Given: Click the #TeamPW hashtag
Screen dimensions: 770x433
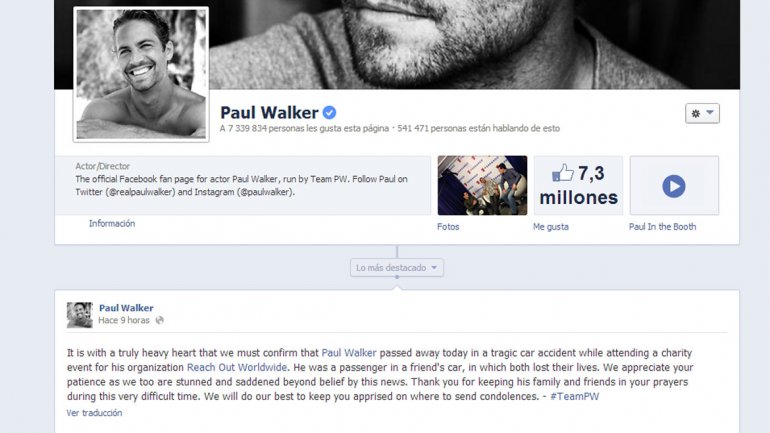Looking at the screenshot, I should click(575, 397).
